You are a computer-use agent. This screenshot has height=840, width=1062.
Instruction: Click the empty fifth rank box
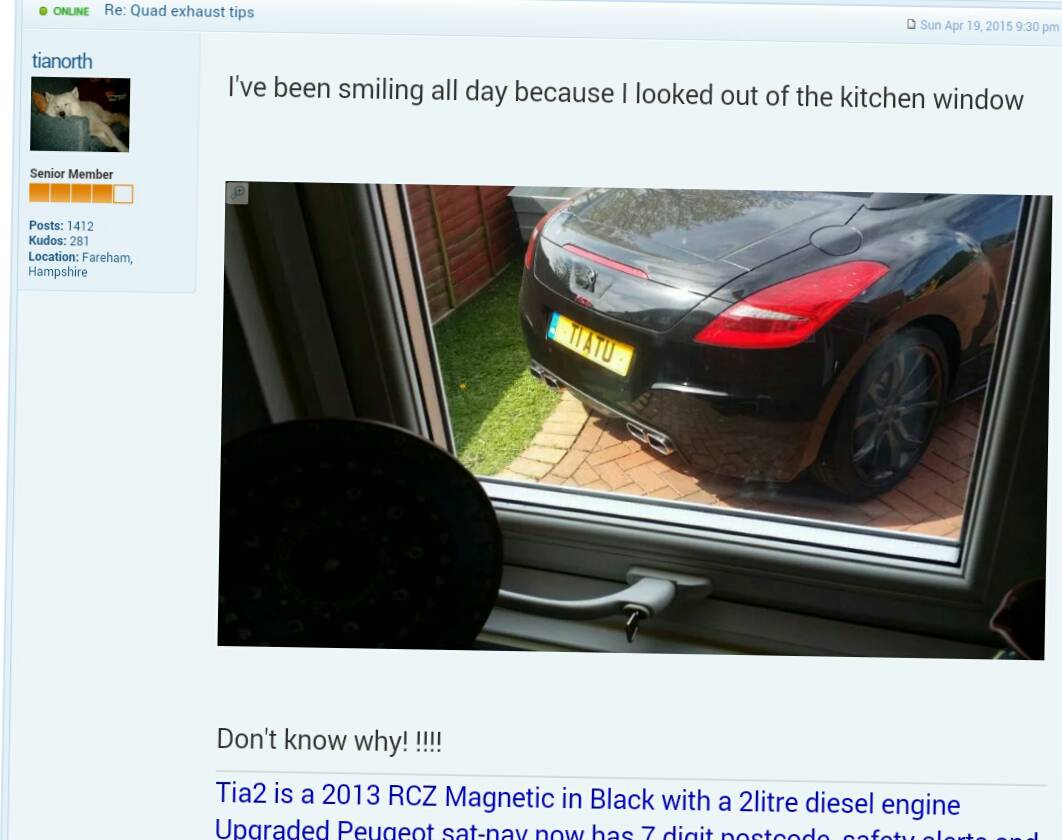click(123, 194)
